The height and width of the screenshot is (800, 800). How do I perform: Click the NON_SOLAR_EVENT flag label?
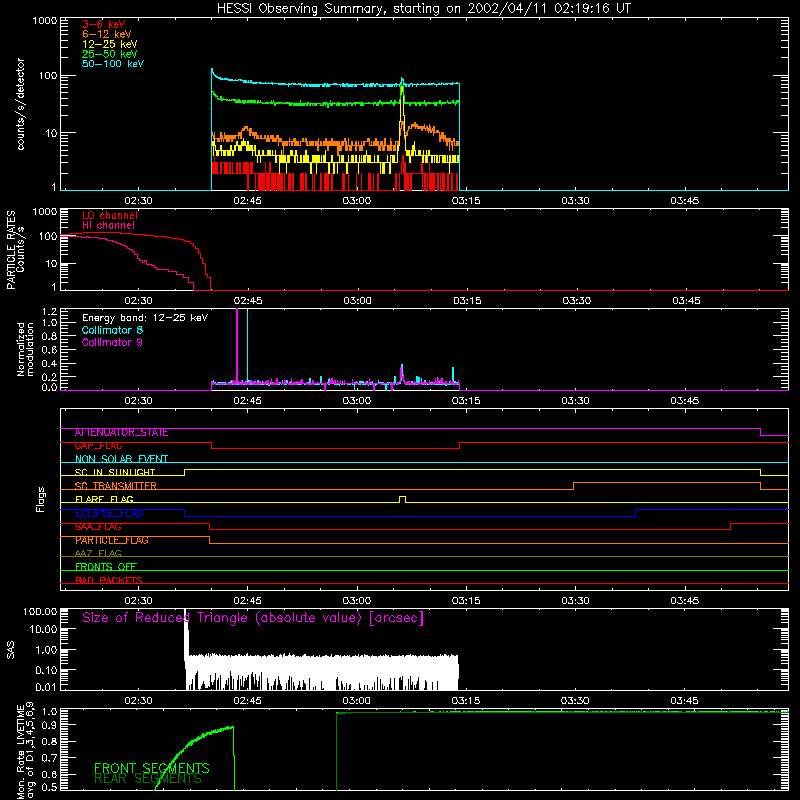coord(121,459)
